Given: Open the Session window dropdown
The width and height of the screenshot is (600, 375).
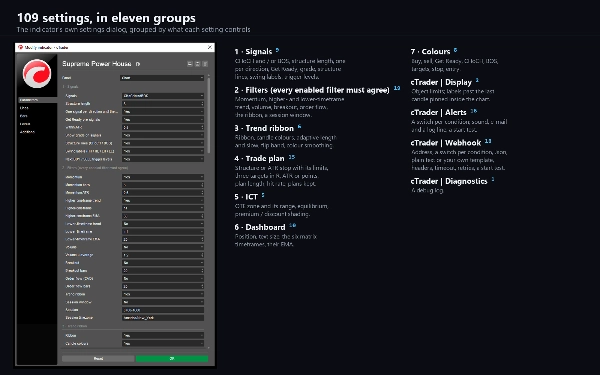Looking at the screenshot, I should click(163, 302).
